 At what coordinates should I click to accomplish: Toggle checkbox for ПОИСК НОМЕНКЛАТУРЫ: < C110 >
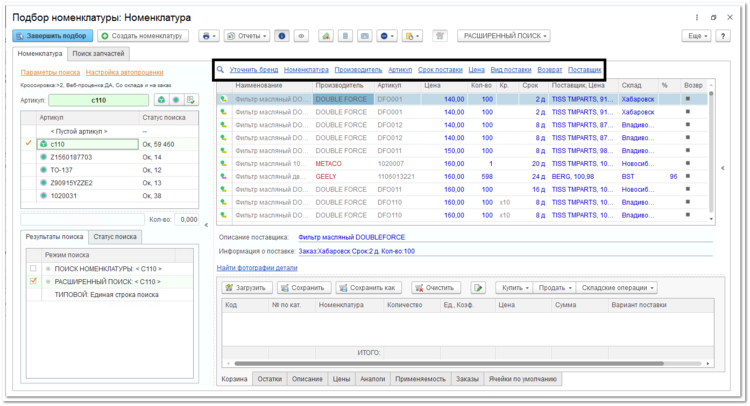tap(33, 268)
